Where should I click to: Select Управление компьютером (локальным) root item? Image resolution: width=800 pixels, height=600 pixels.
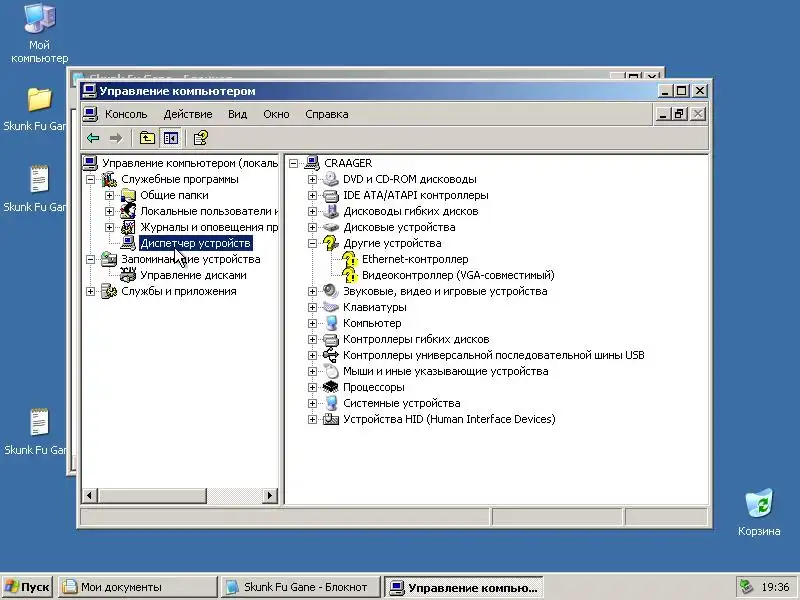[189, 163]
